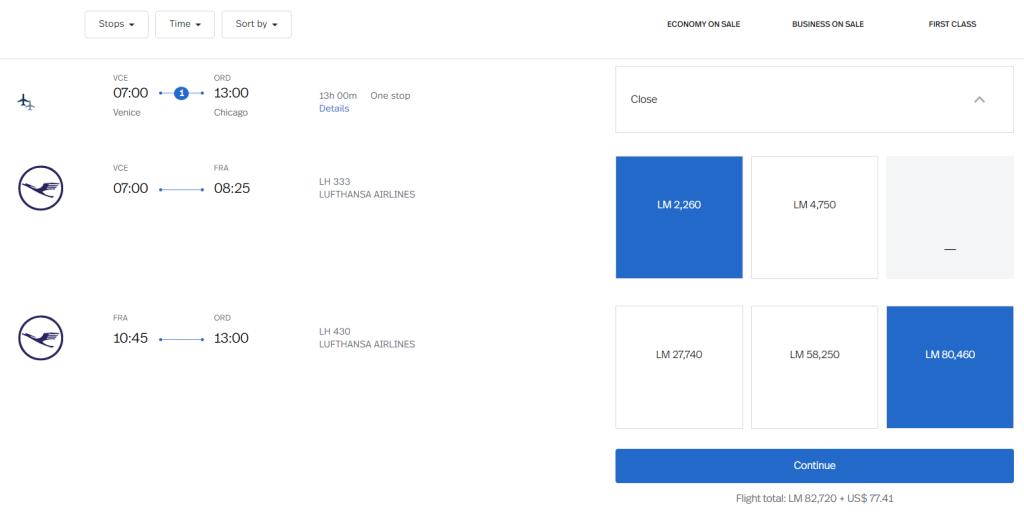The width and height of the screenshot is (1024, 512).
Task: Click the unavailable first class cell for LH 333
Action: pyautogui.click(x=950, y=217)
